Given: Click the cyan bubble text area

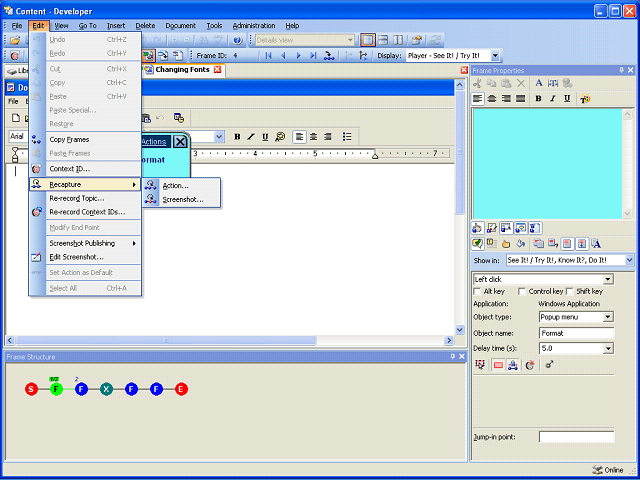Looking at the screenshot, I should click(547, 164).
